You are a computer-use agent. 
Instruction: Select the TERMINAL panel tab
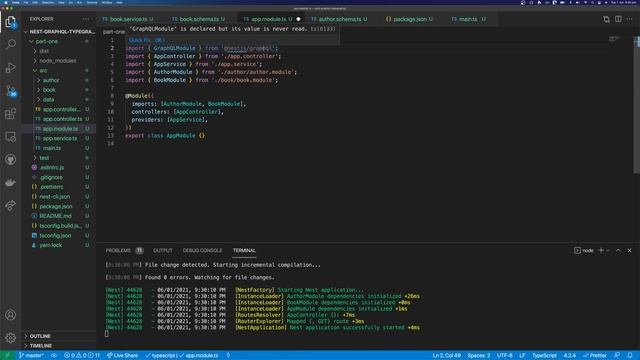click(x=244, y=250)
